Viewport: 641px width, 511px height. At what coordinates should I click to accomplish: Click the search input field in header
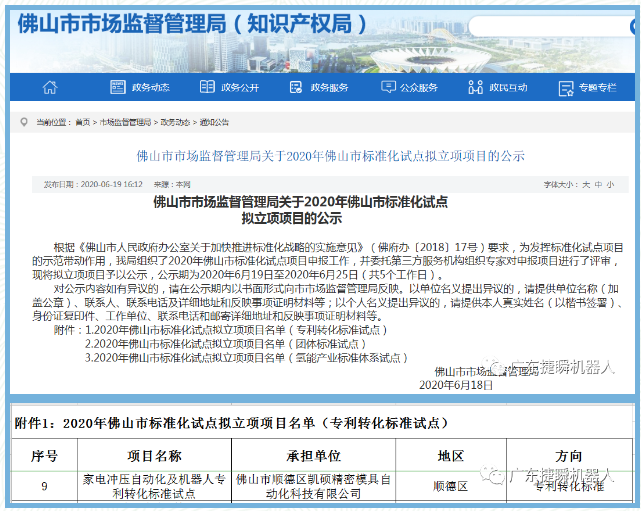550,27
